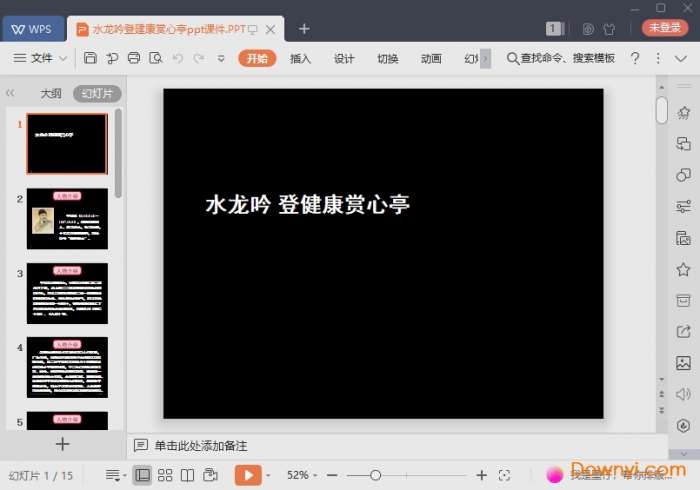
Task: Click the slide panel vertical scrollbar
Action: coord(118,153)
